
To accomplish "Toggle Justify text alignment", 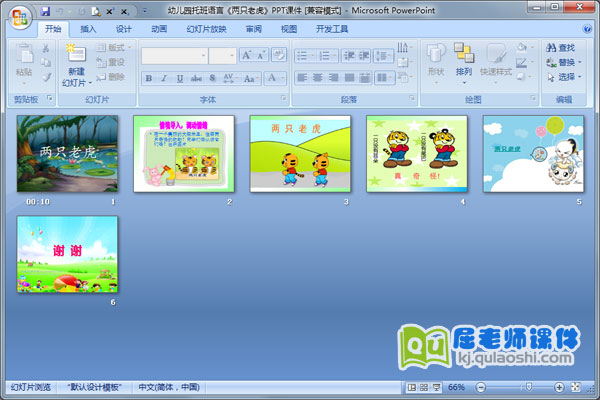I will click(349, 78).
